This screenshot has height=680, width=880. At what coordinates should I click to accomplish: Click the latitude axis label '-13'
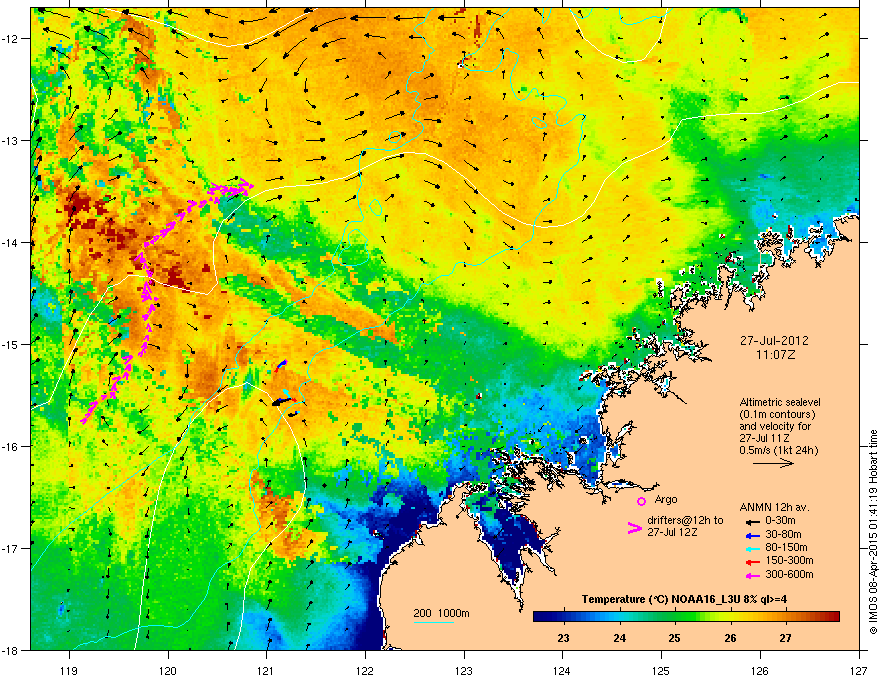(11, 140)
